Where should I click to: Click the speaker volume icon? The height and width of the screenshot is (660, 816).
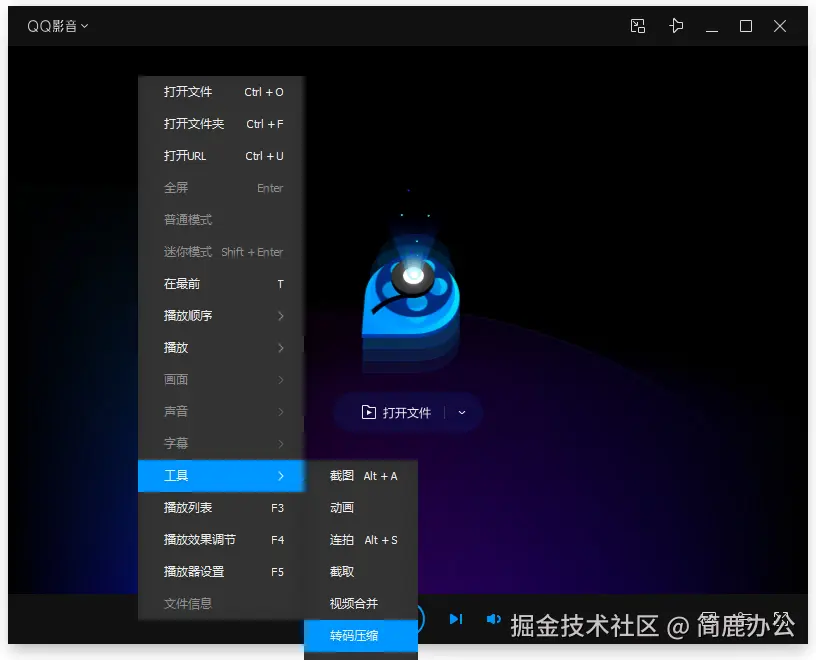[x=494, y=619]
